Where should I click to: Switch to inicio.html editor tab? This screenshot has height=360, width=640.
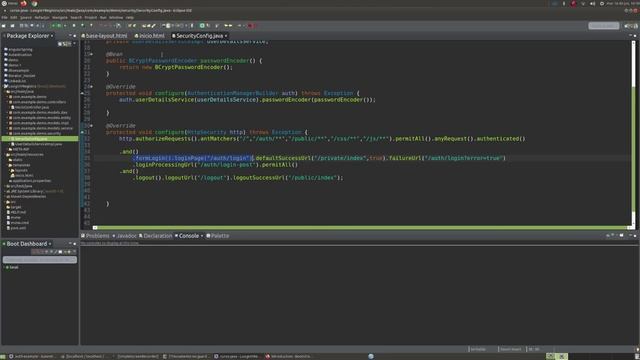point(149,36)
